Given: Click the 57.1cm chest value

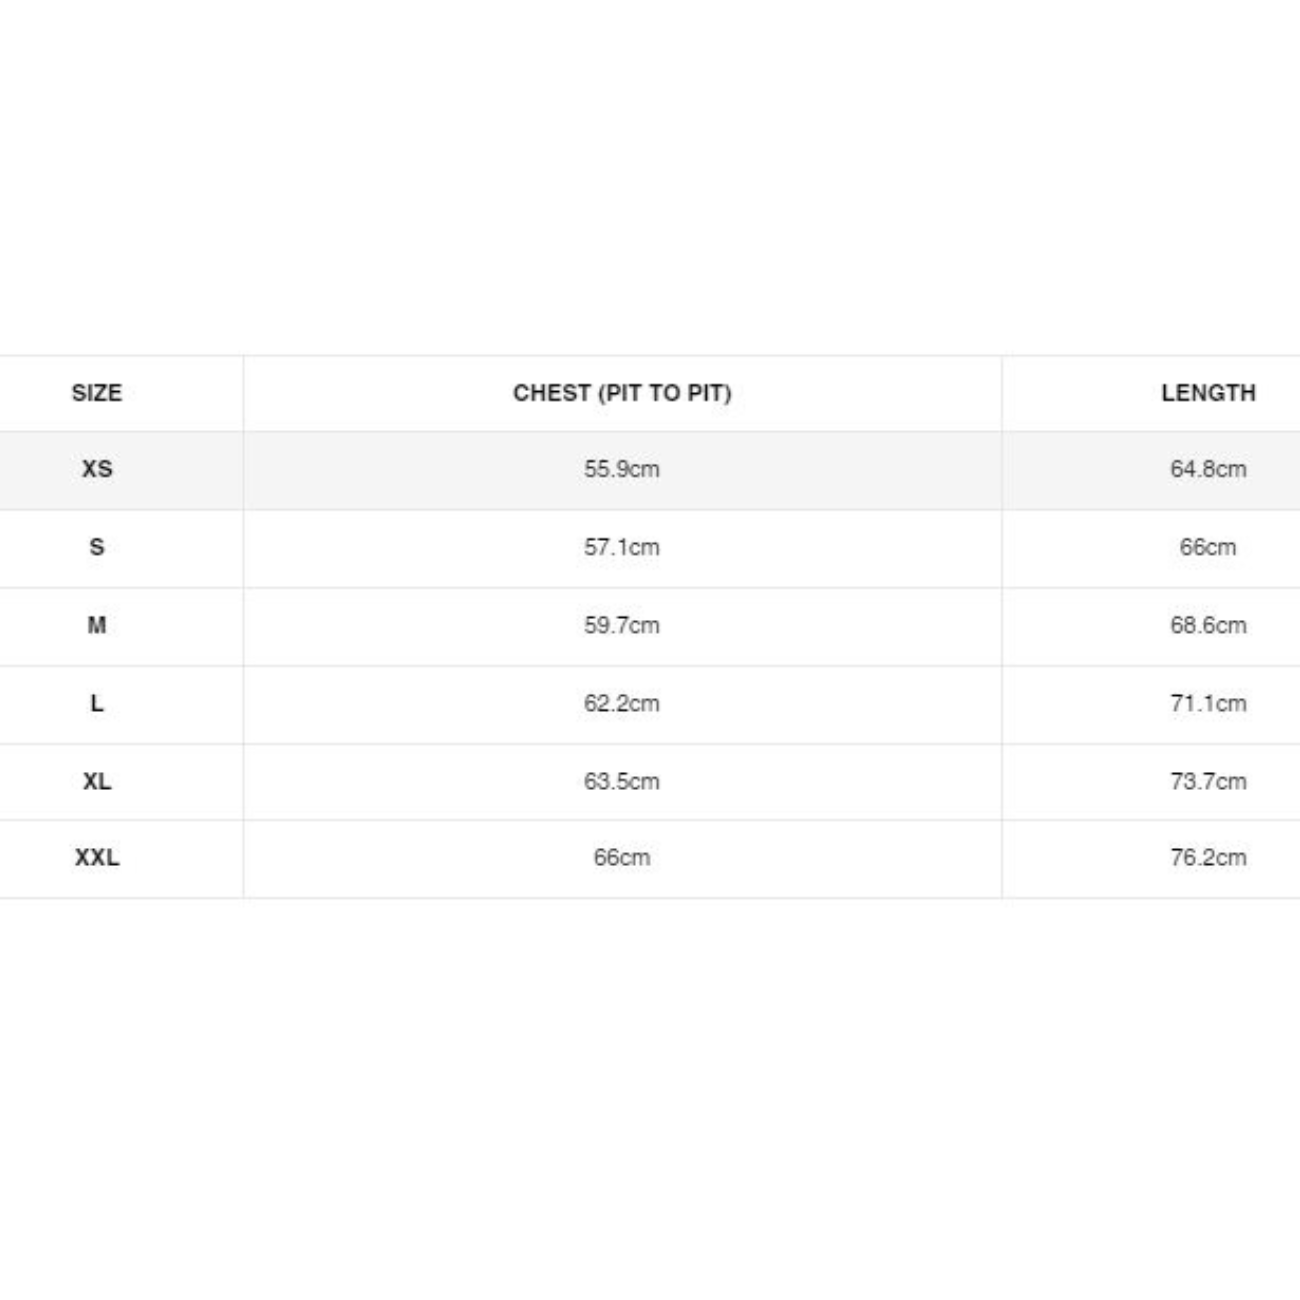Looking at the screenshot, I should pos(622,547).
